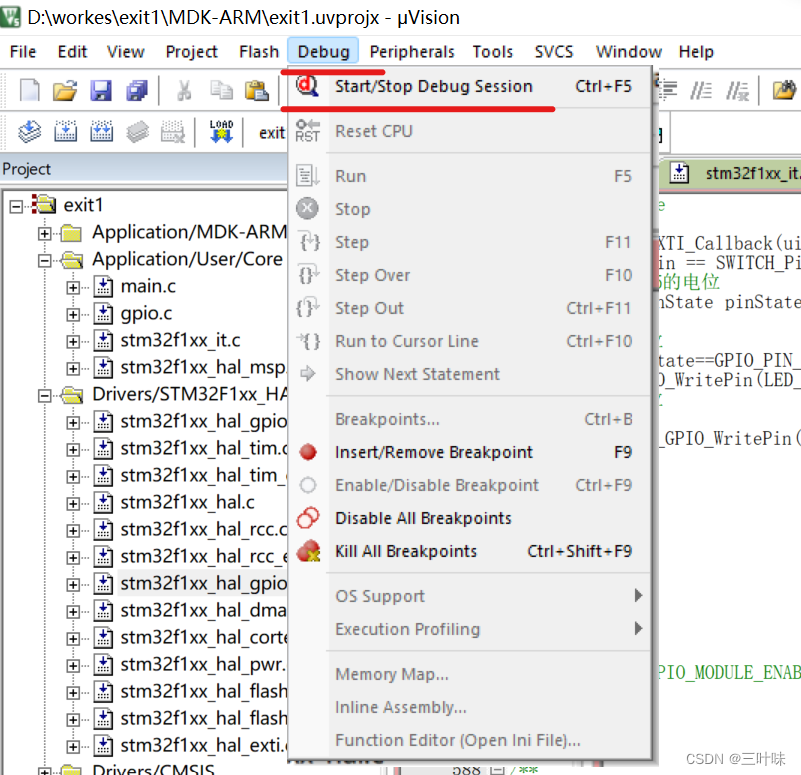Click the Project panel header
The height and width of the screenshot is (775, 801).
144,169
